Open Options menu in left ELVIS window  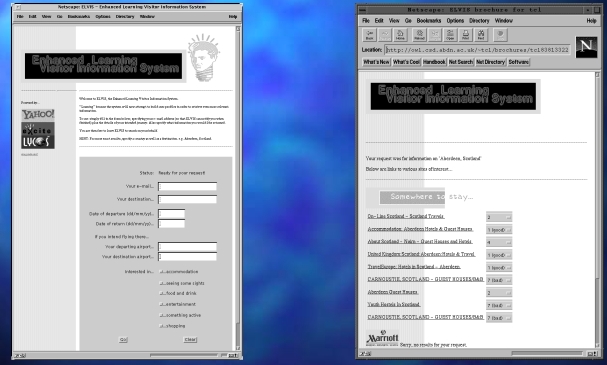tap(103, 17)
